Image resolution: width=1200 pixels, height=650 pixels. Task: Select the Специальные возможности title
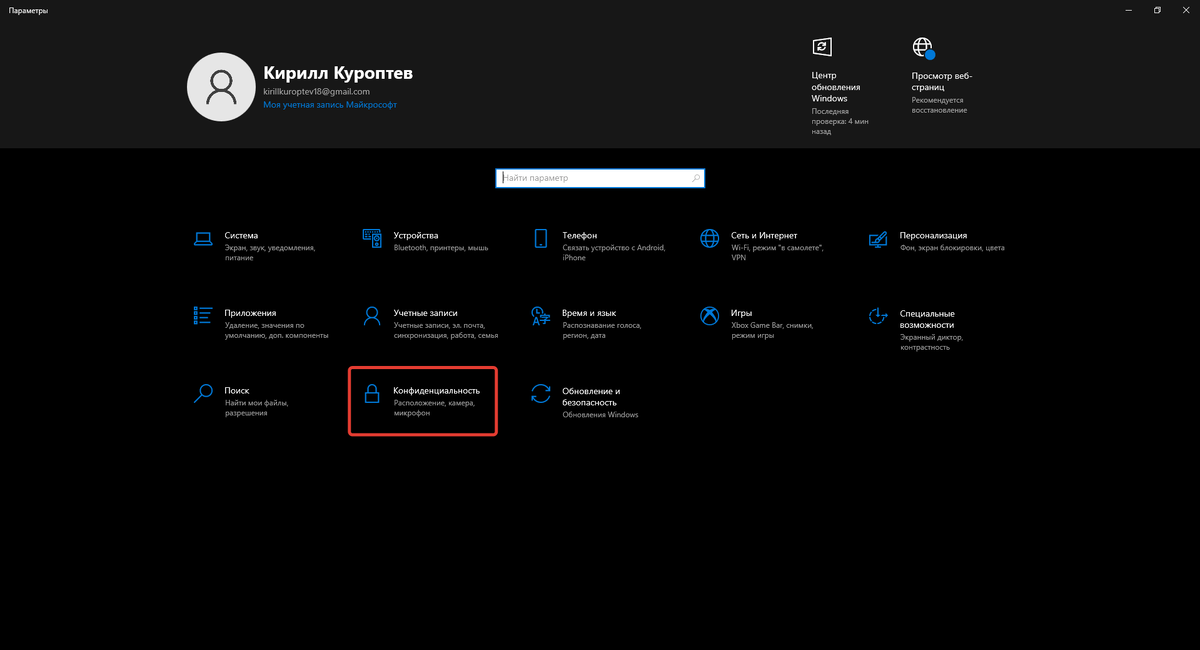928,319
